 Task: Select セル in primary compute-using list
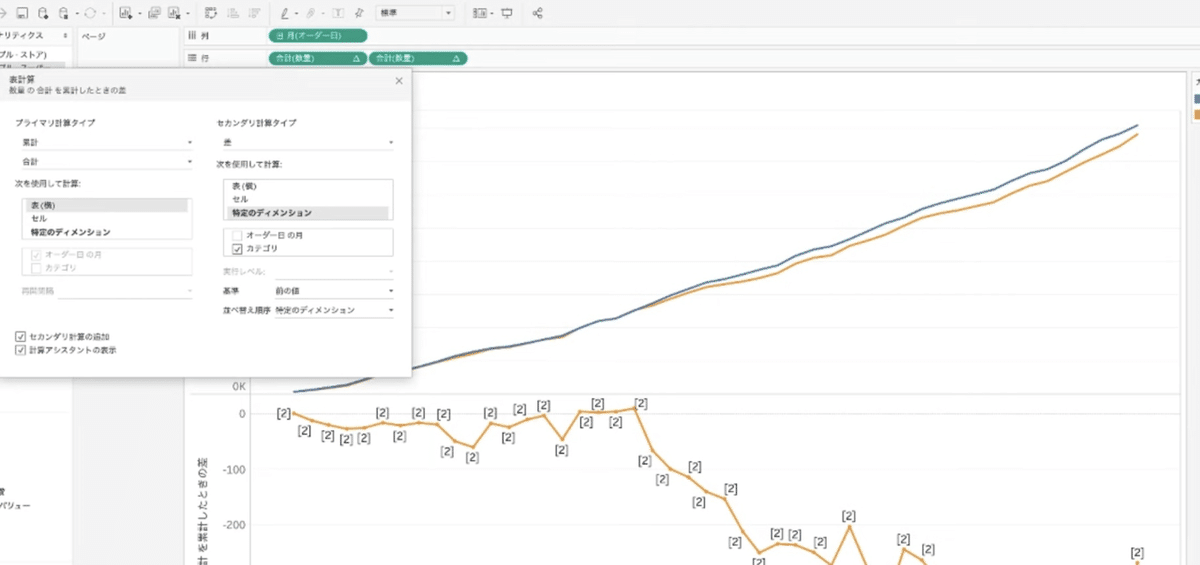point(105,218)
